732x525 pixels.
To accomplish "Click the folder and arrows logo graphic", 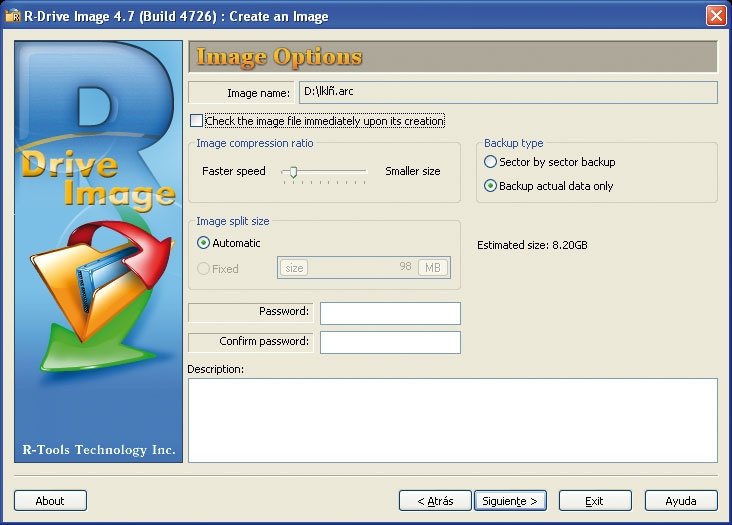I will click(x=103, y=294).
